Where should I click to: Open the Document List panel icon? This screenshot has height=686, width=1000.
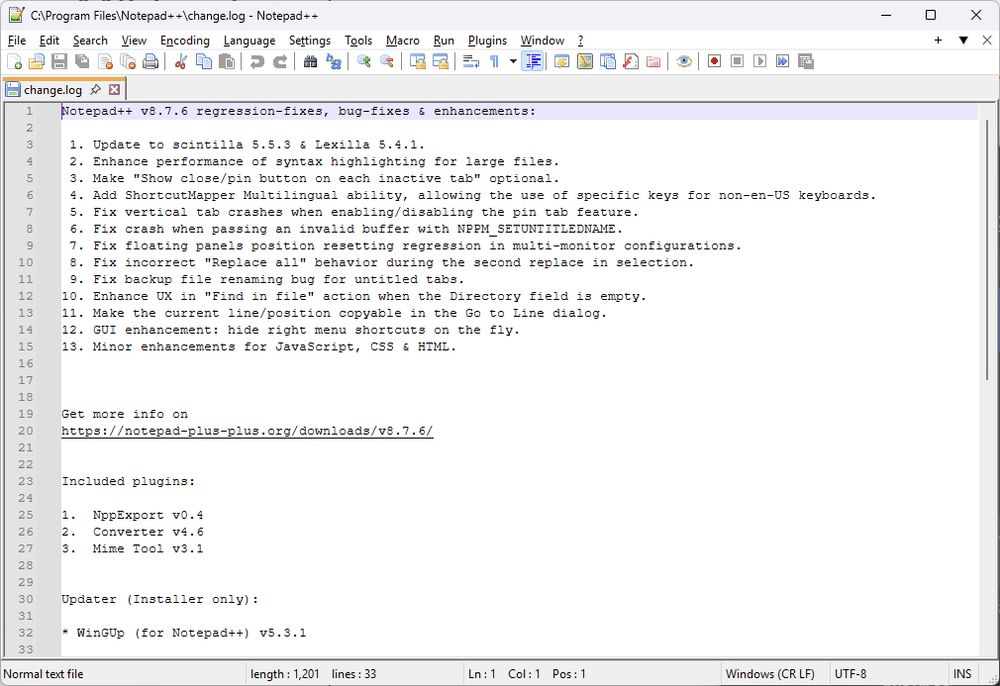pyautogui.click(x=608, y=61)
